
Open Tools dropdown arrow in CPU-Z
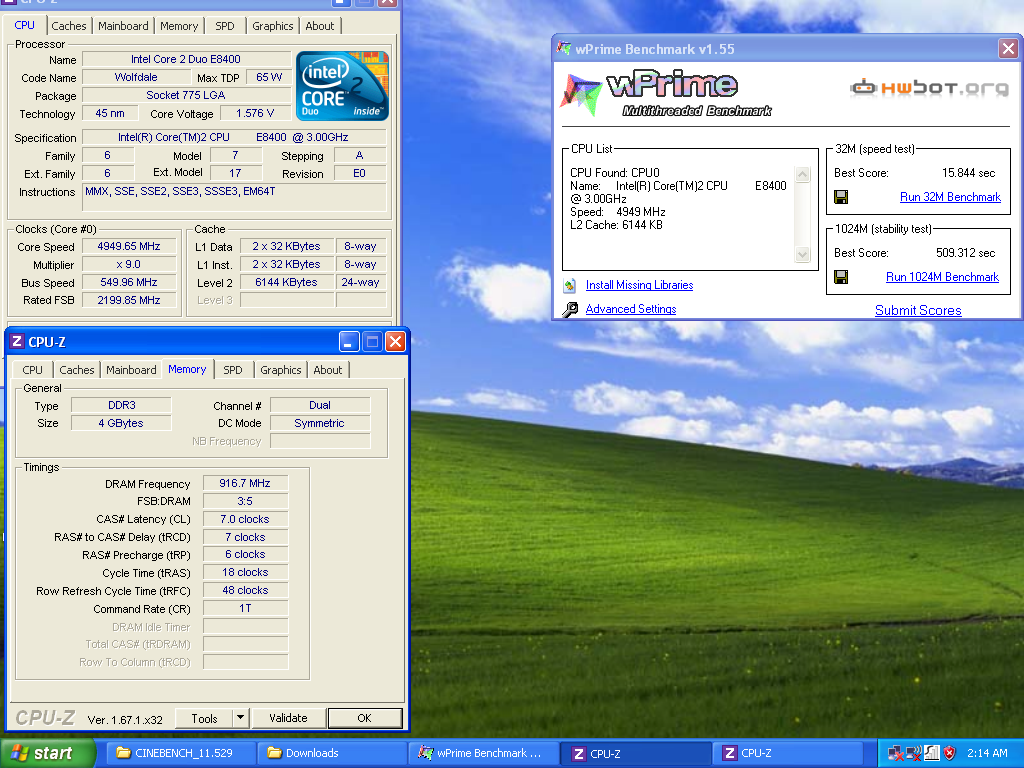[x=240, y=718]
